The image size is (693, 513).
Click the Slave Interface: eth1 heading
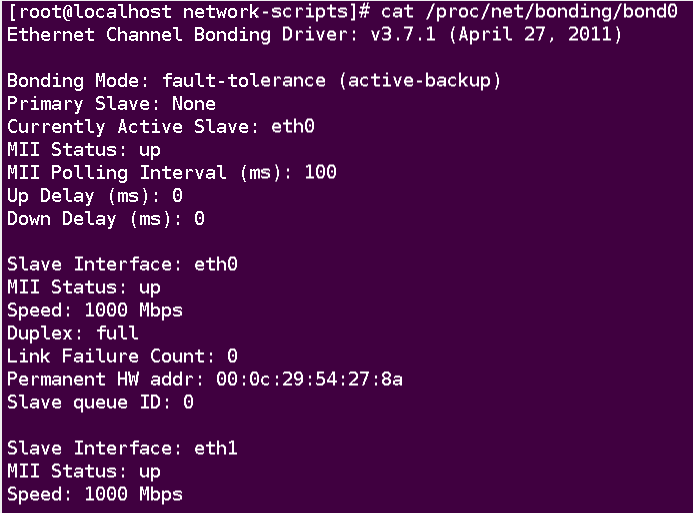122,449
